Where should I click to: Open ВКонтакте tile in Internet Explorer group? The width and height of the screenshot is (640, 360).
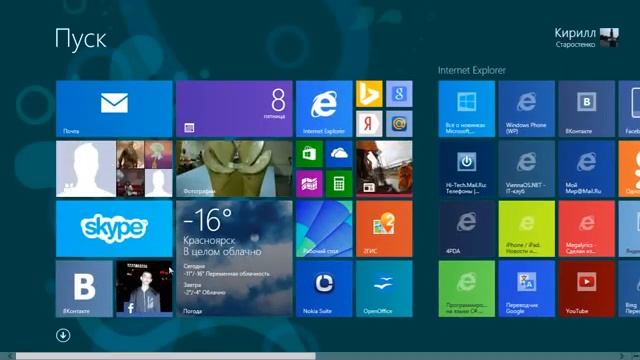pyautogui.click(x=587, y=109)
